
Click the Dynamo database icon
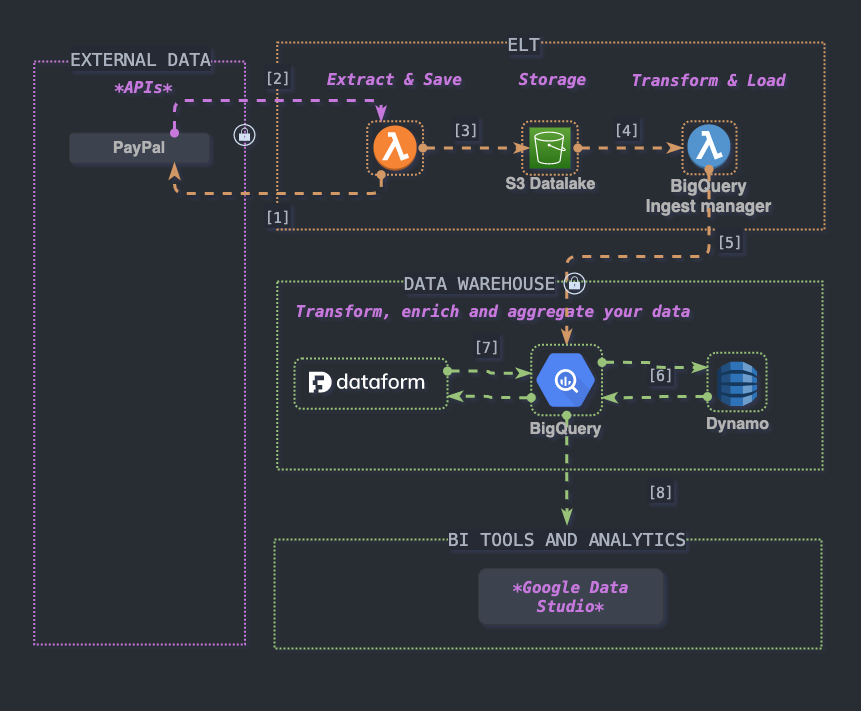[737, 383]
